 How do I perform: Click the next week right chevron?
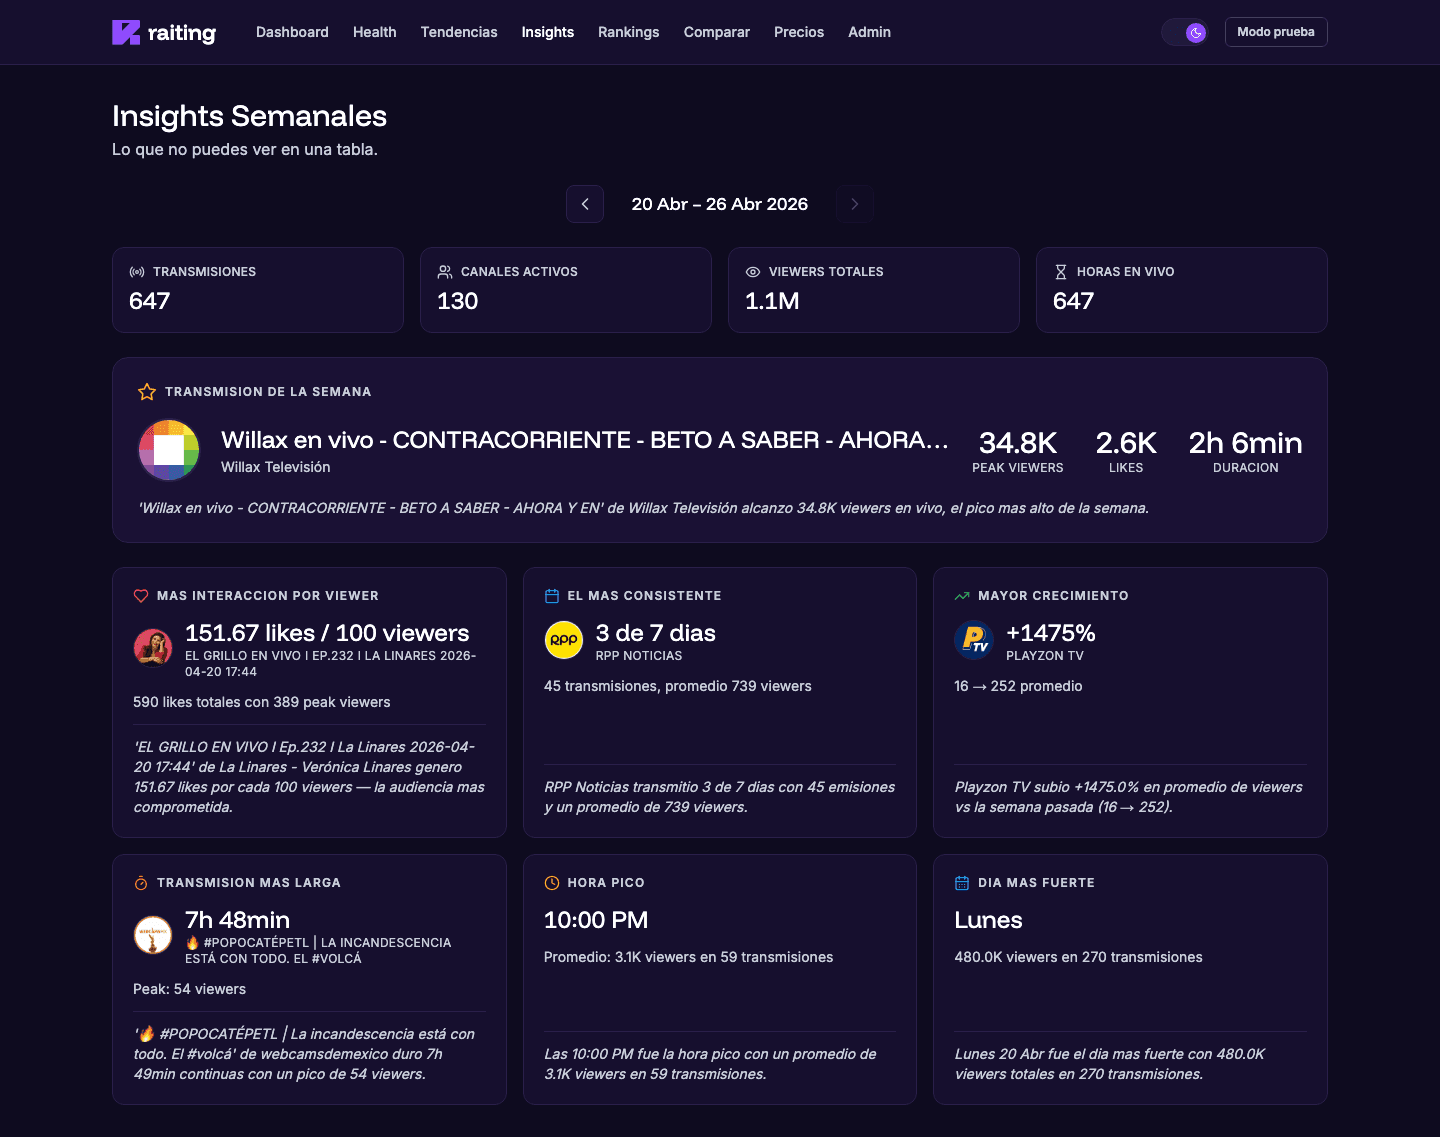coord(855,204)
